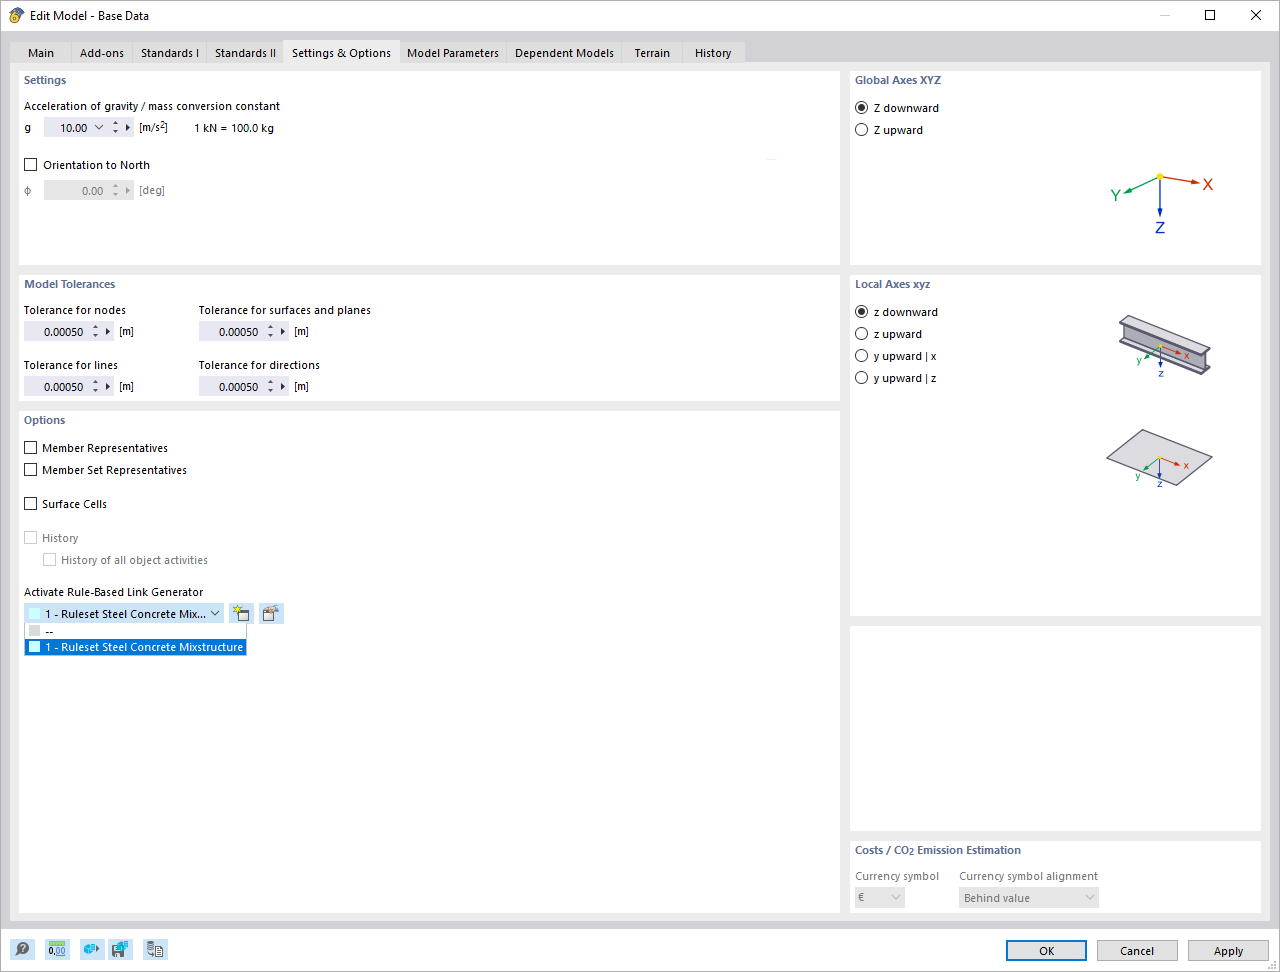Create a new rule-based link generator
The image size is (1280, 972).
(x=241, y=613)
